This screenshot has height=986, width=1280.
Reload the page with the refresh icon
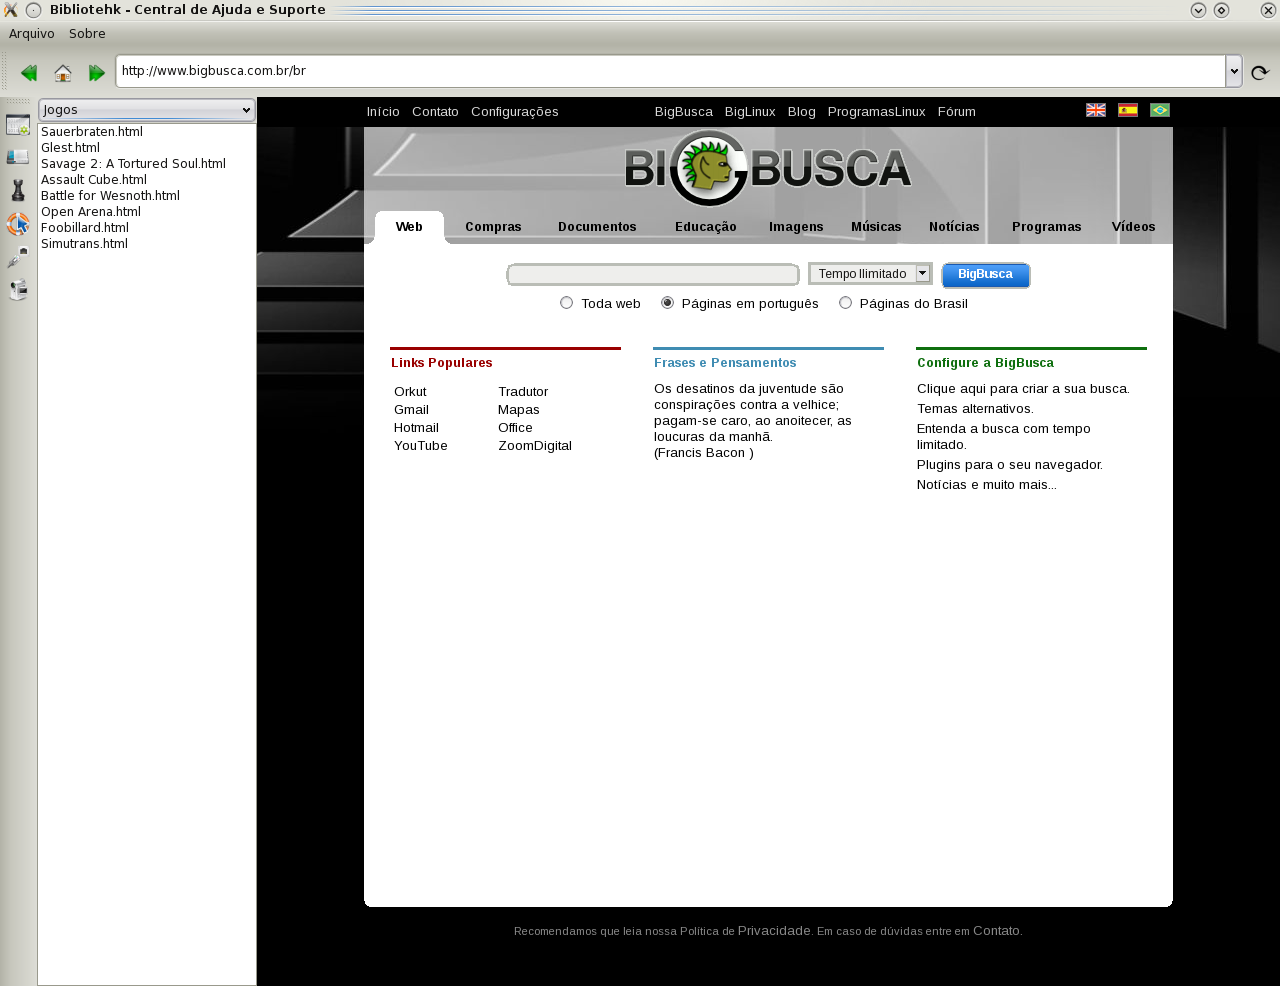(x=1260, y=72)
